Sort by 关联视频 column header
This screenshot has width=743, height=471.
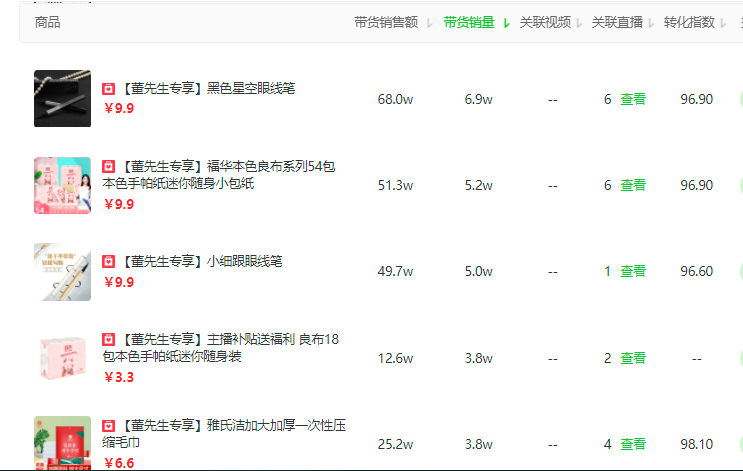tap(551, 22)
